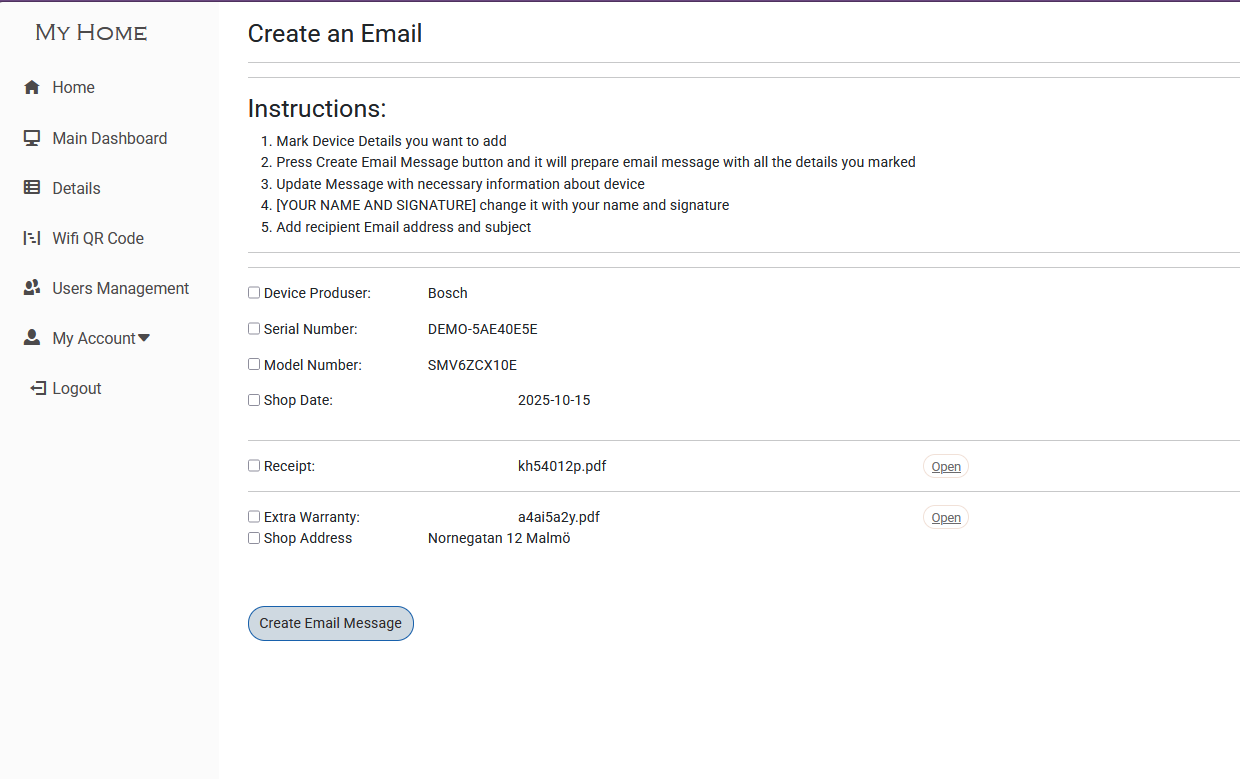Viewport: 1240px width, 779px height.
Task: Click the Create an Email heading
Action: point(335,33)
